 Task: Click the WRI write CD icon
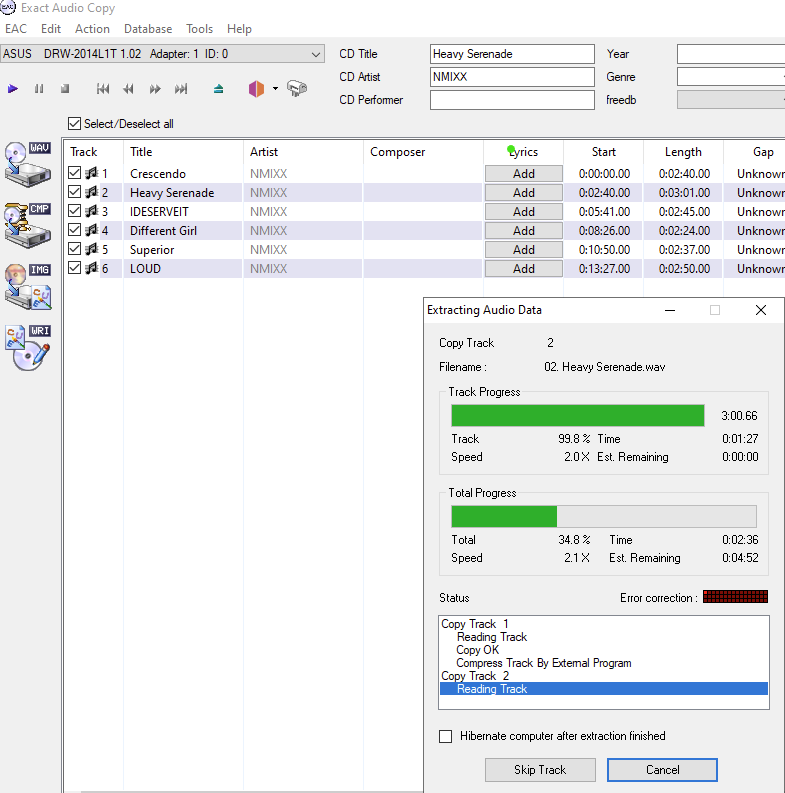[x=28, y=348]
